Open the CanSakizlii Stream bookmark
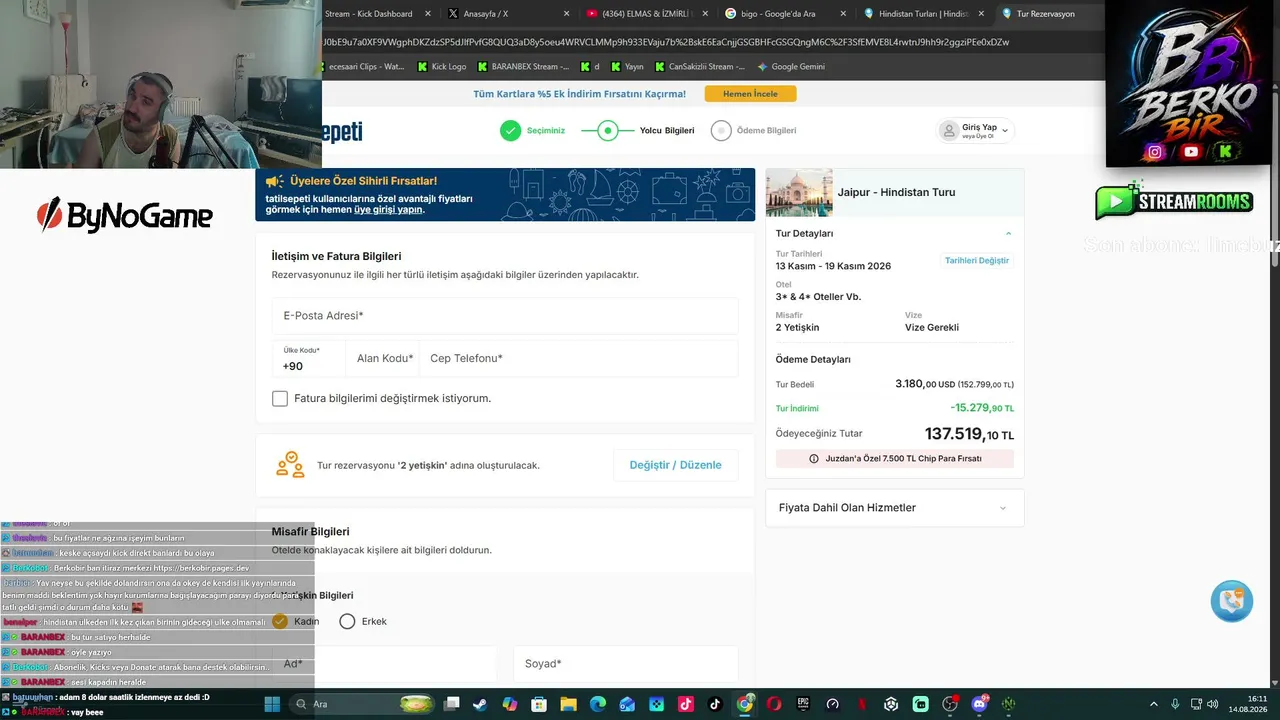The height and width of the screenshot is (720, 1280). click(700, 67)
